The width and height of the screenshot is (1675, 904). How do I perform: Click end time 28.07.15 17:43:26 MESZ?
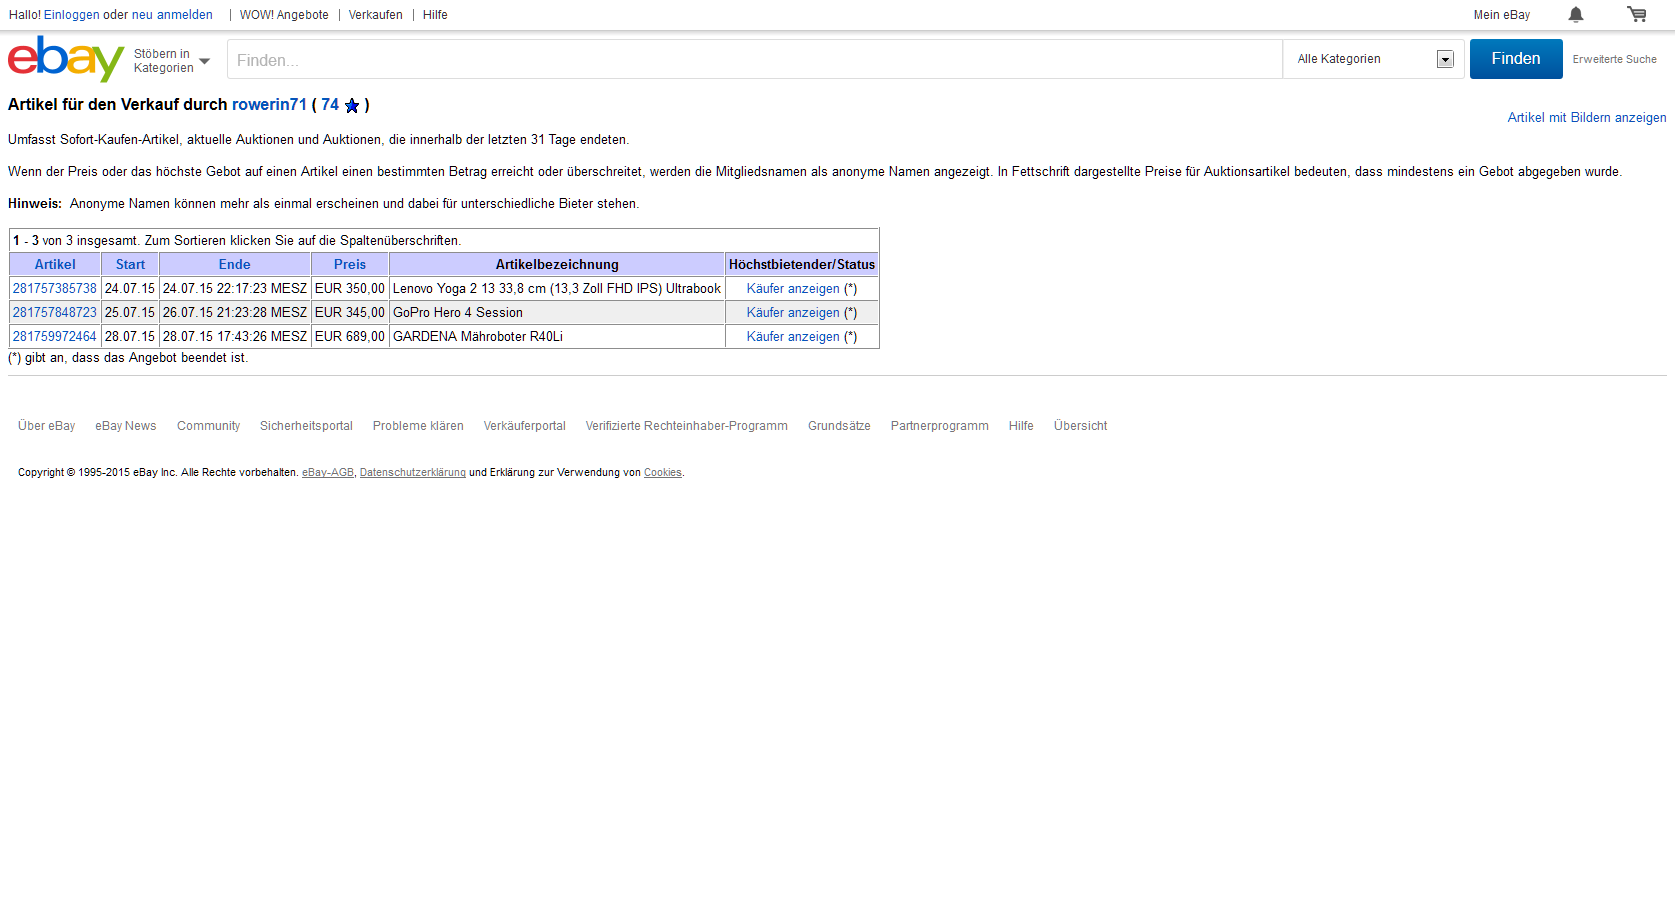tap(235, 336)
